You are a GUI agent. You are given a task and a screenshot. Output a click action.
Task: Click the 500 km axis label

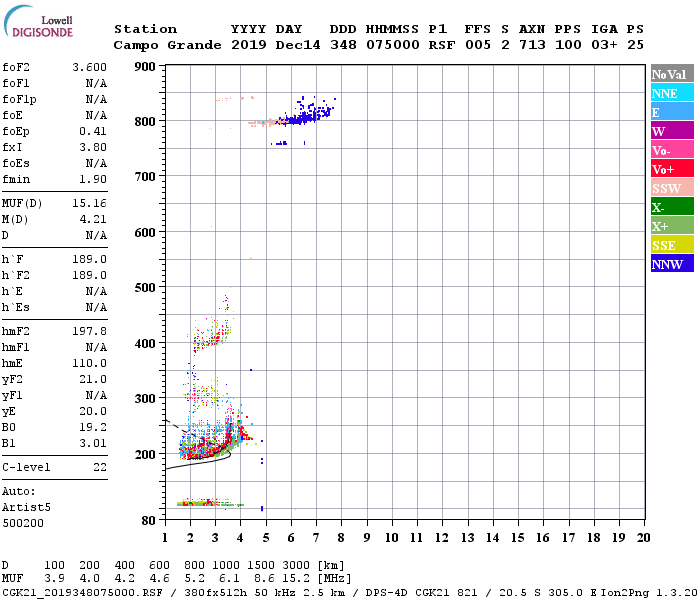(145, 288)
